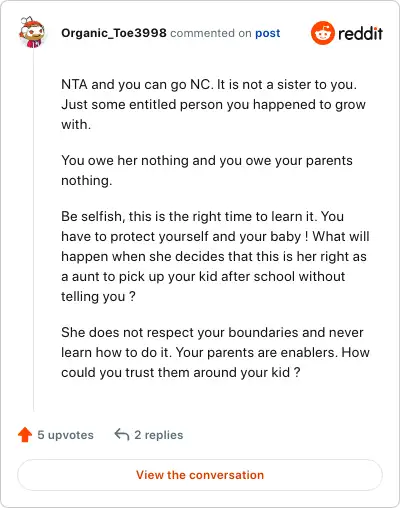
Task: Follow the blue 'post' link
Action: click(x=268, y=33)
